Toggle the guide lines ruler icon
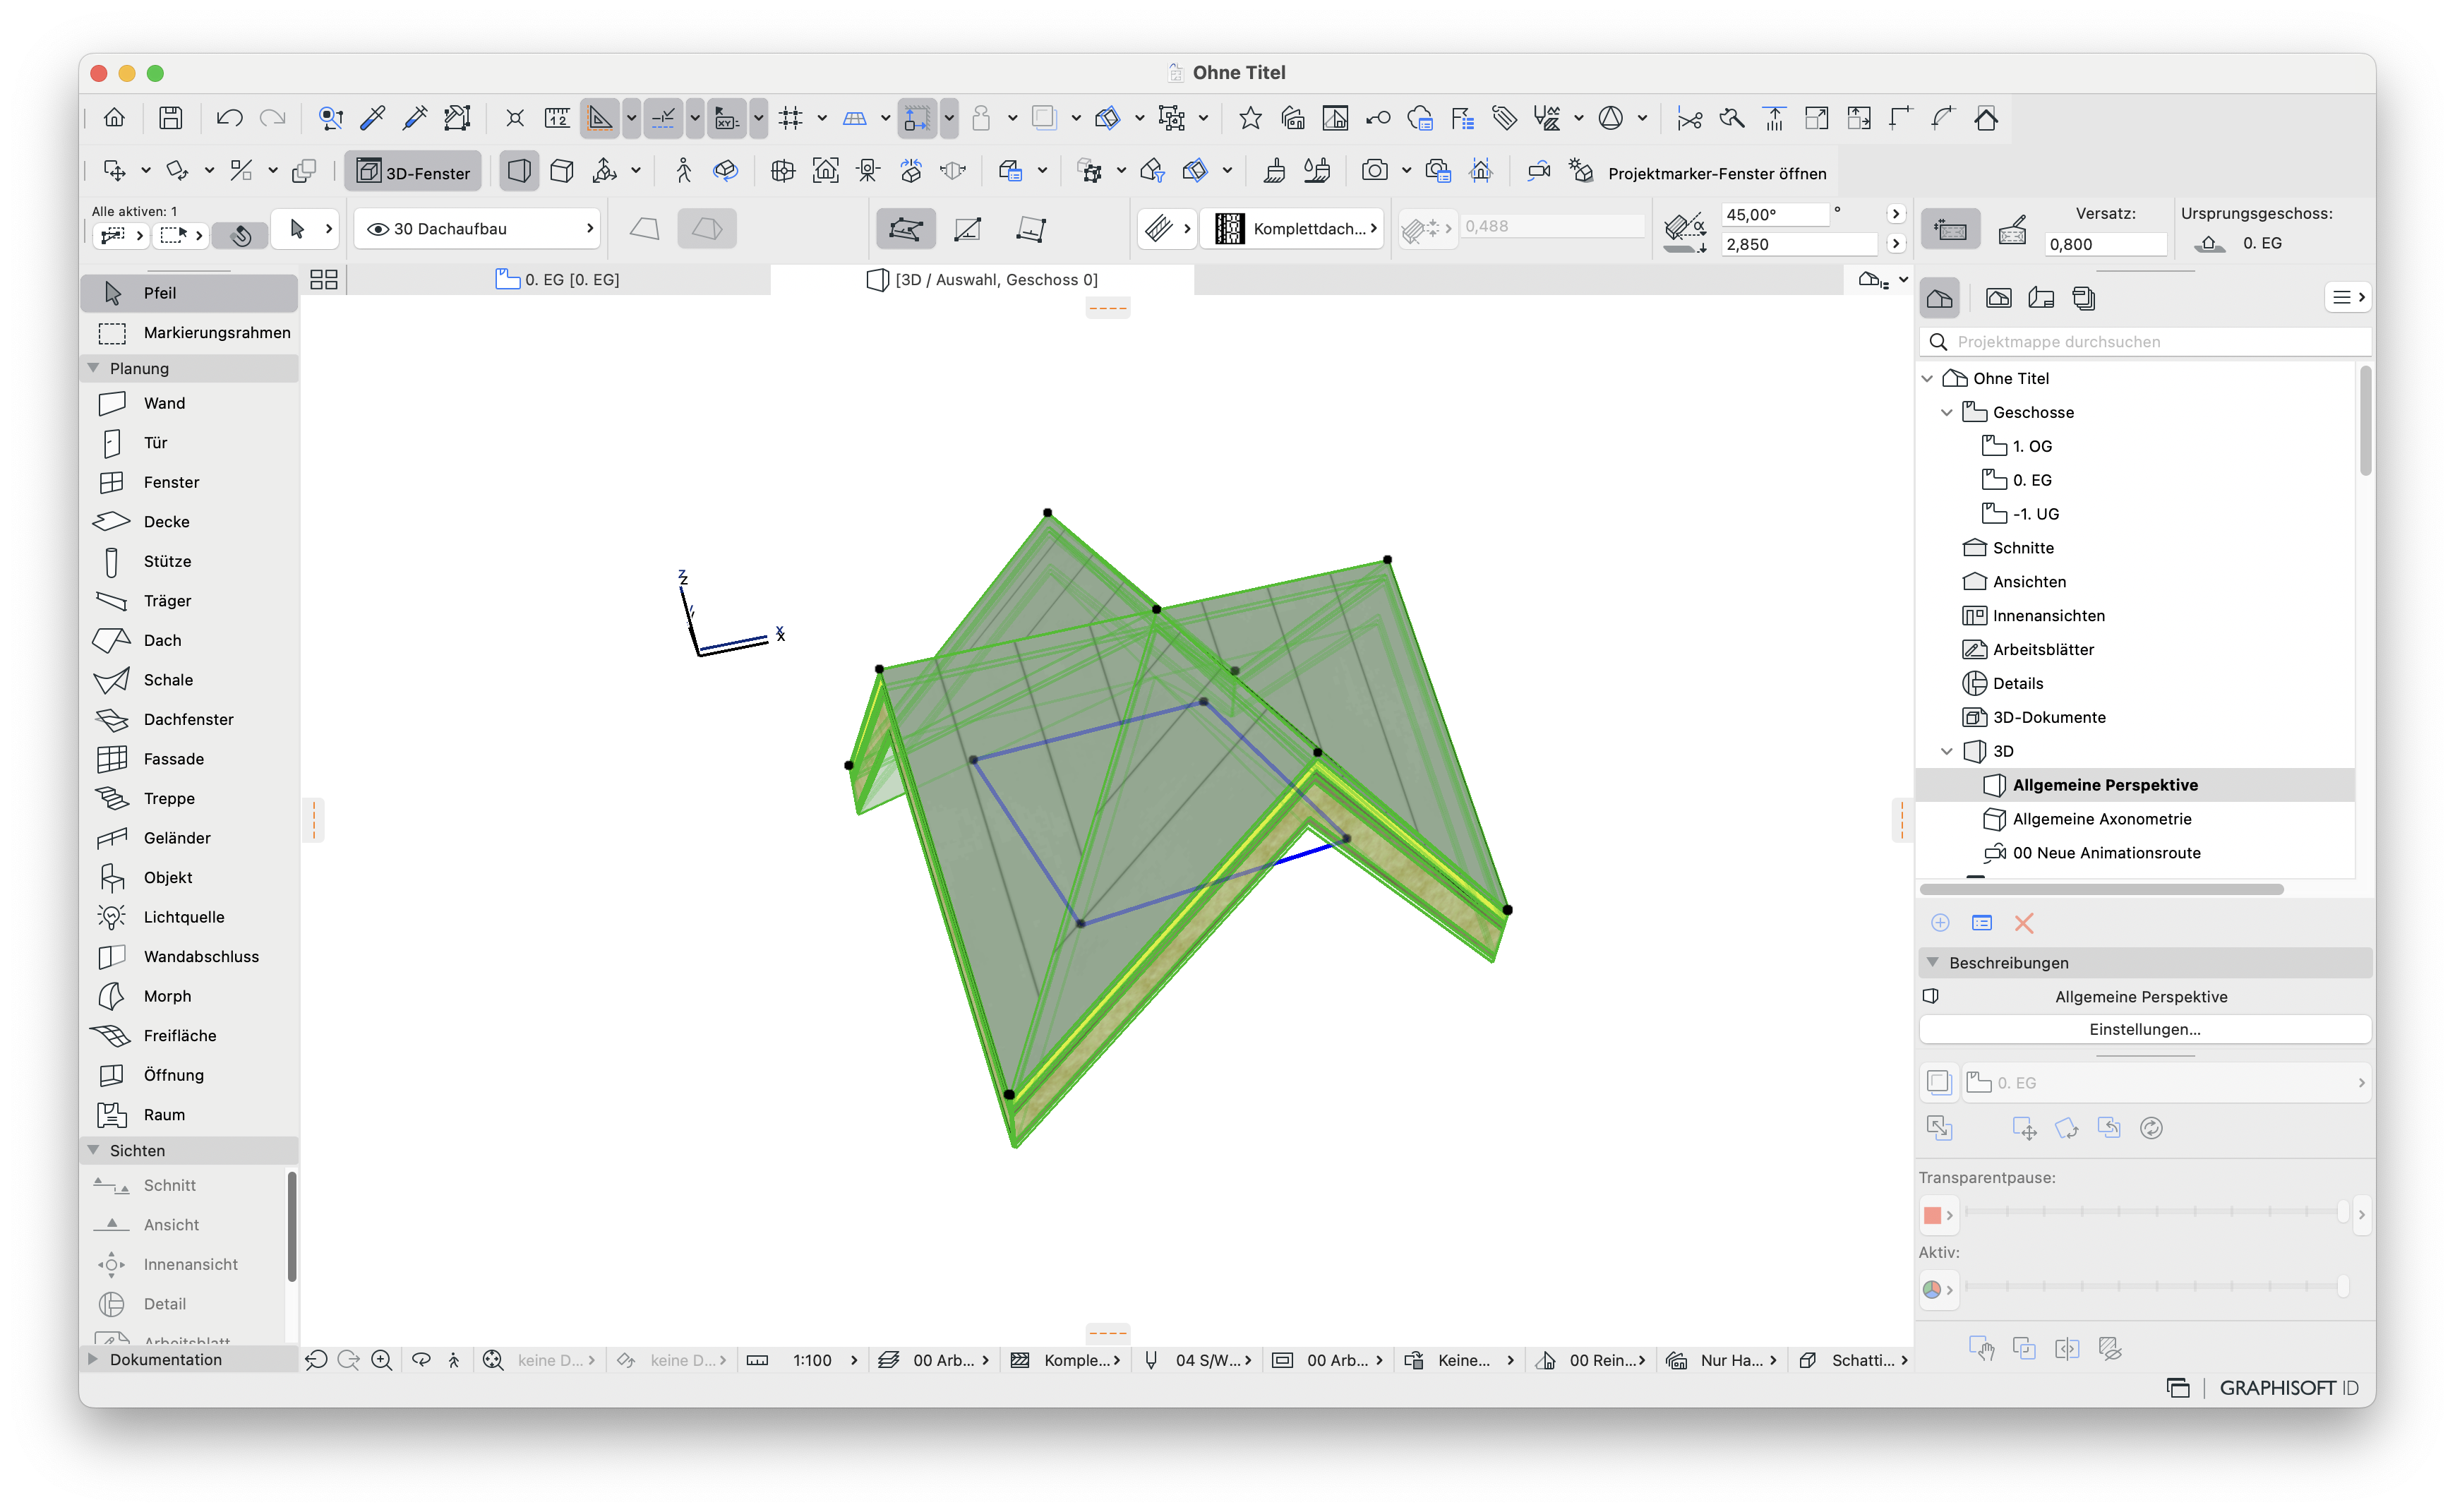Image resolution: width=2455 pixels, height=1512 pixels. point(599,118)
